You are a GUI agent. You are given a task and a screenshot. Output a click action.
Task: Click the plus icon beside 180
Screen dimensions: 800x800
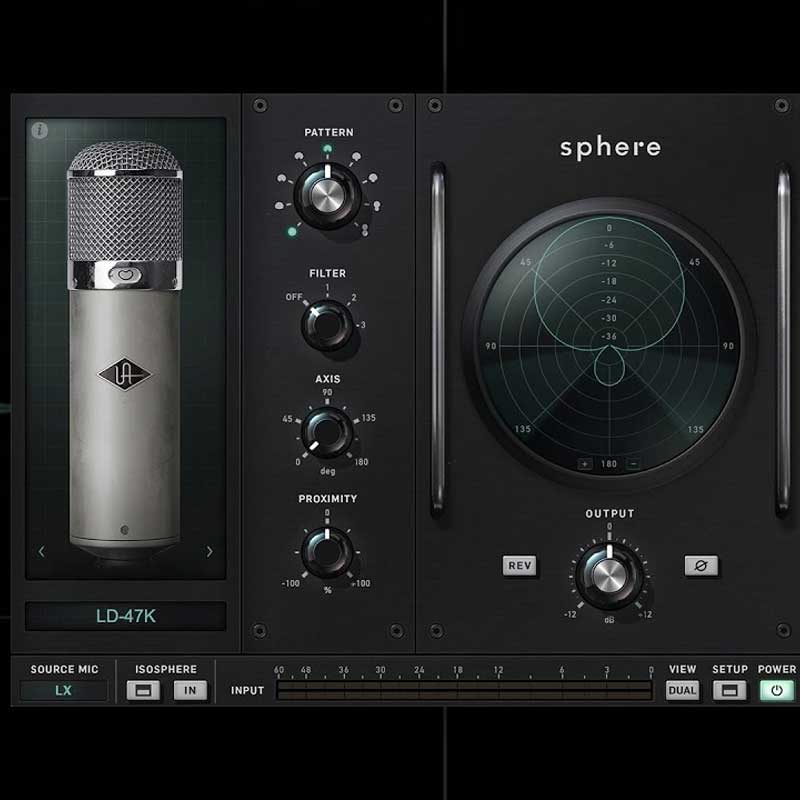tap(585, 464)
